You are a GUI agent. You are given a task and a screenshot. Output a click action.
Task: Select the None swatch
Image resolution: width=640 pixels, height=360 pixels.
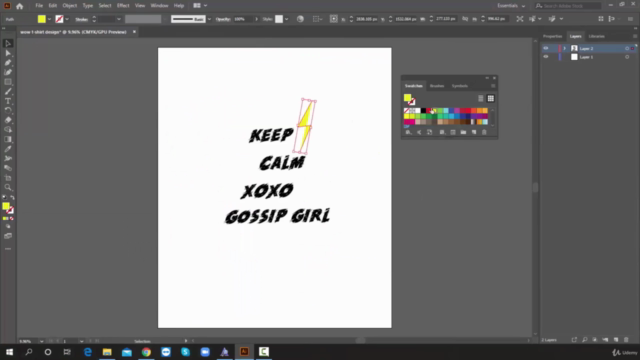pos(407,111)
